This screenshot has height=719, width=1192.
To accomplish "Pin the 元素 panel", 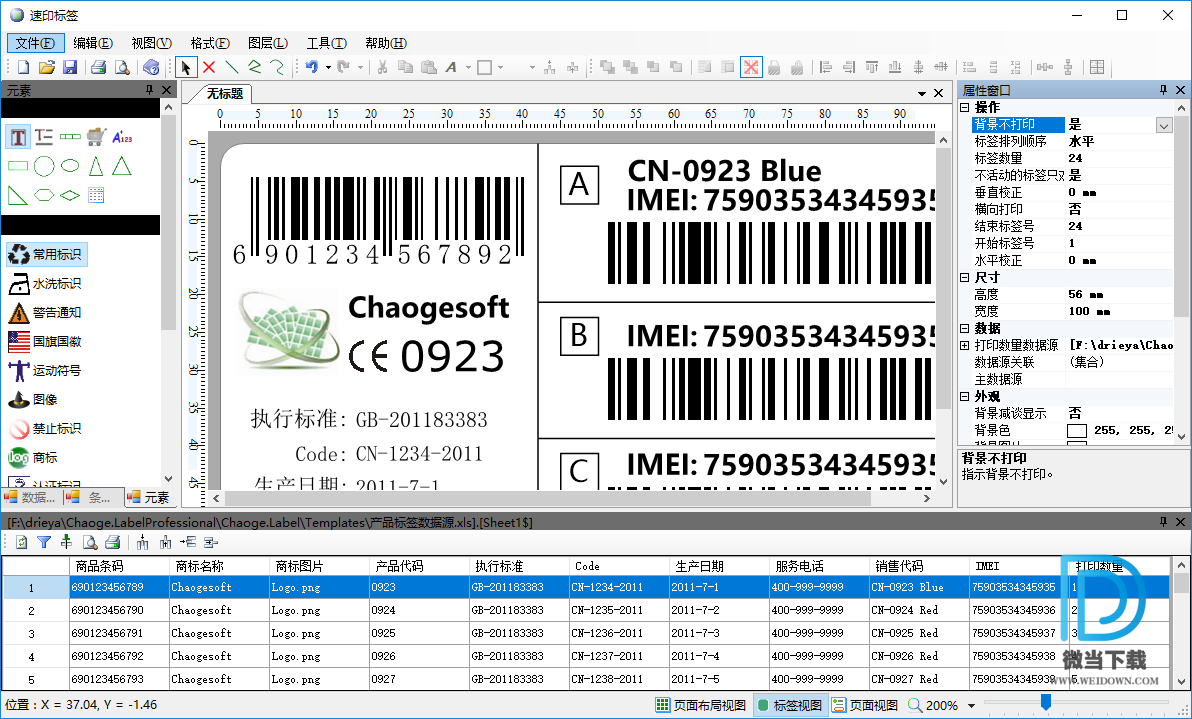I will [150, 90].
